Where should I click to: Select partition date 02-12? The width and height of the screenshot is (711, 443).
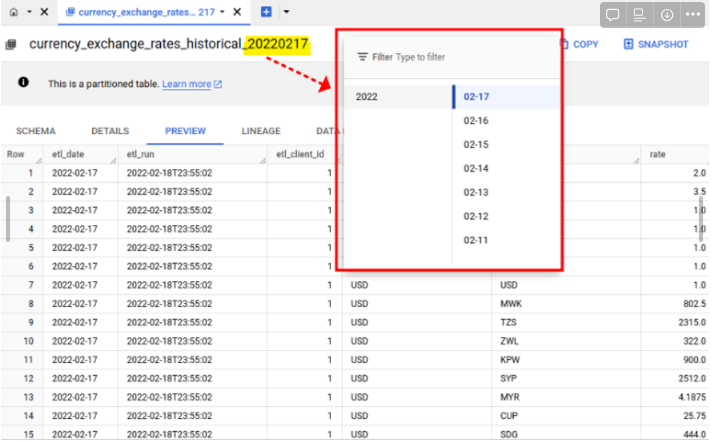click(506, 216)
